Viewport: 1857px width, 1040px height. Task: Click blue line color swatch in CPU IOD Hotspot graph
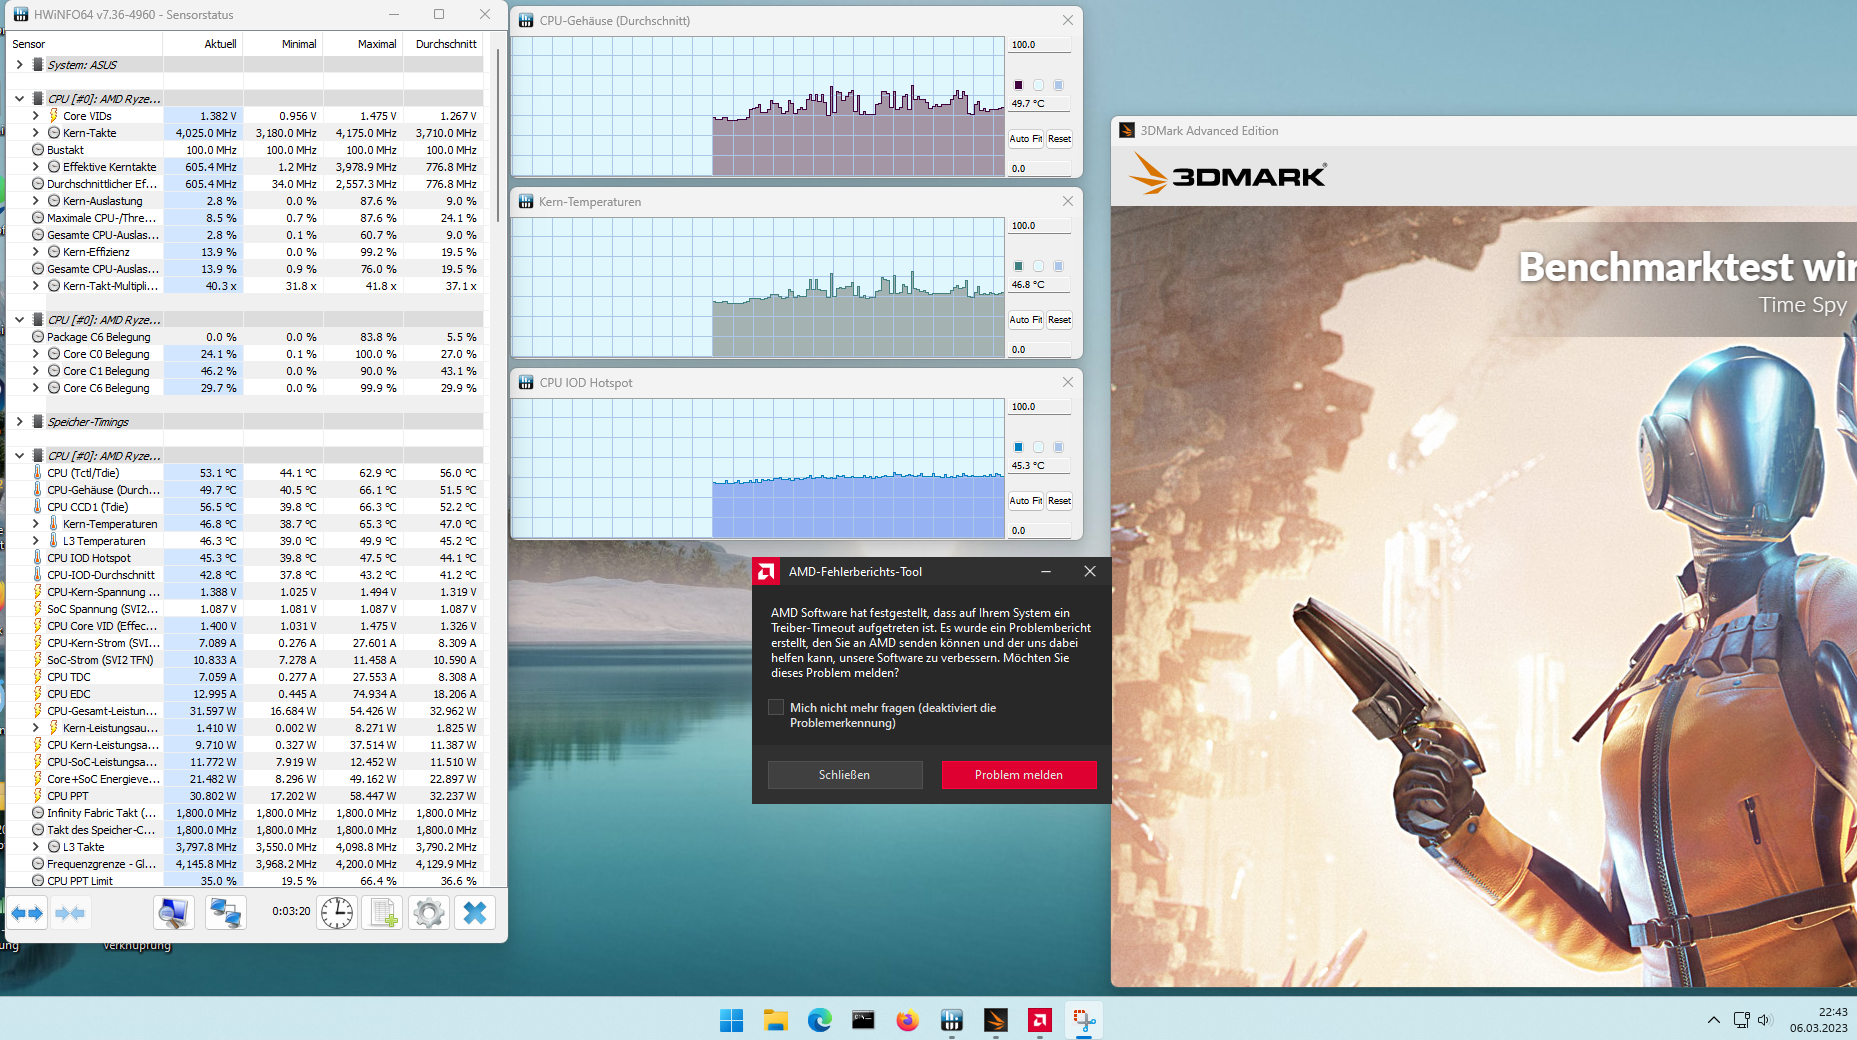(1018, 447)
